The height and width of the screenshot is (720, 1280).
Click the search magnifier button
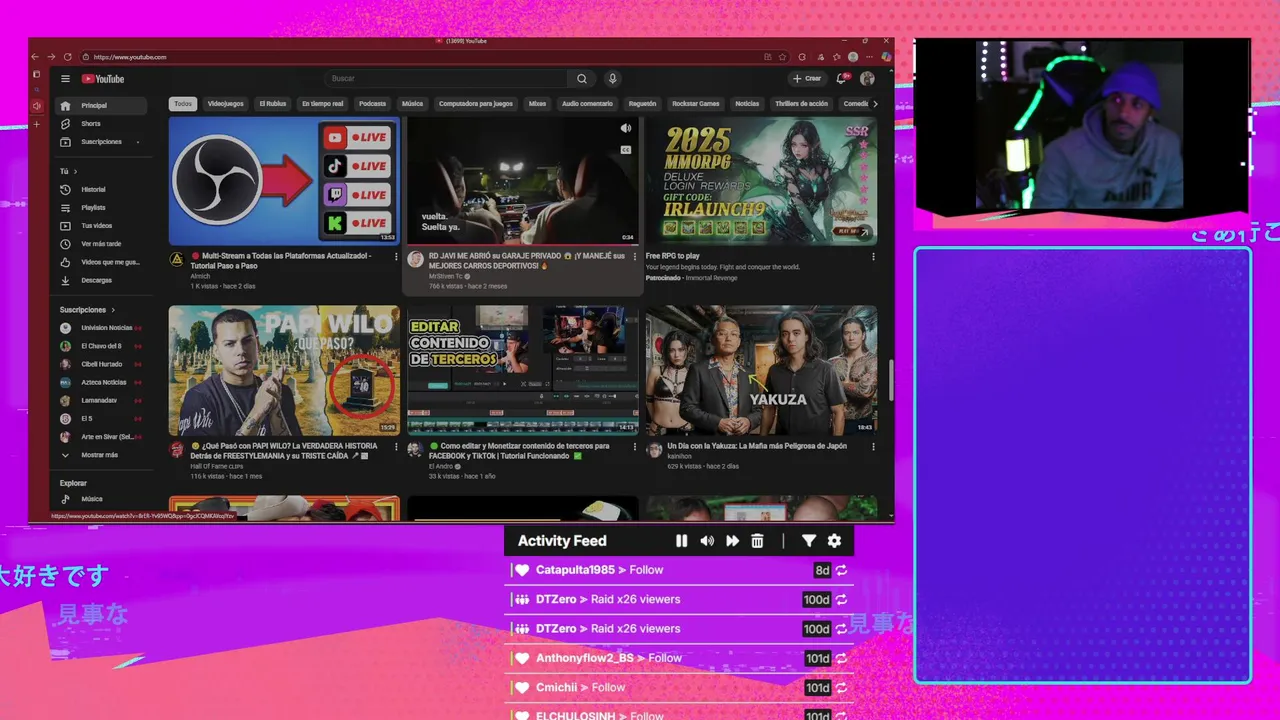(582, 78)
